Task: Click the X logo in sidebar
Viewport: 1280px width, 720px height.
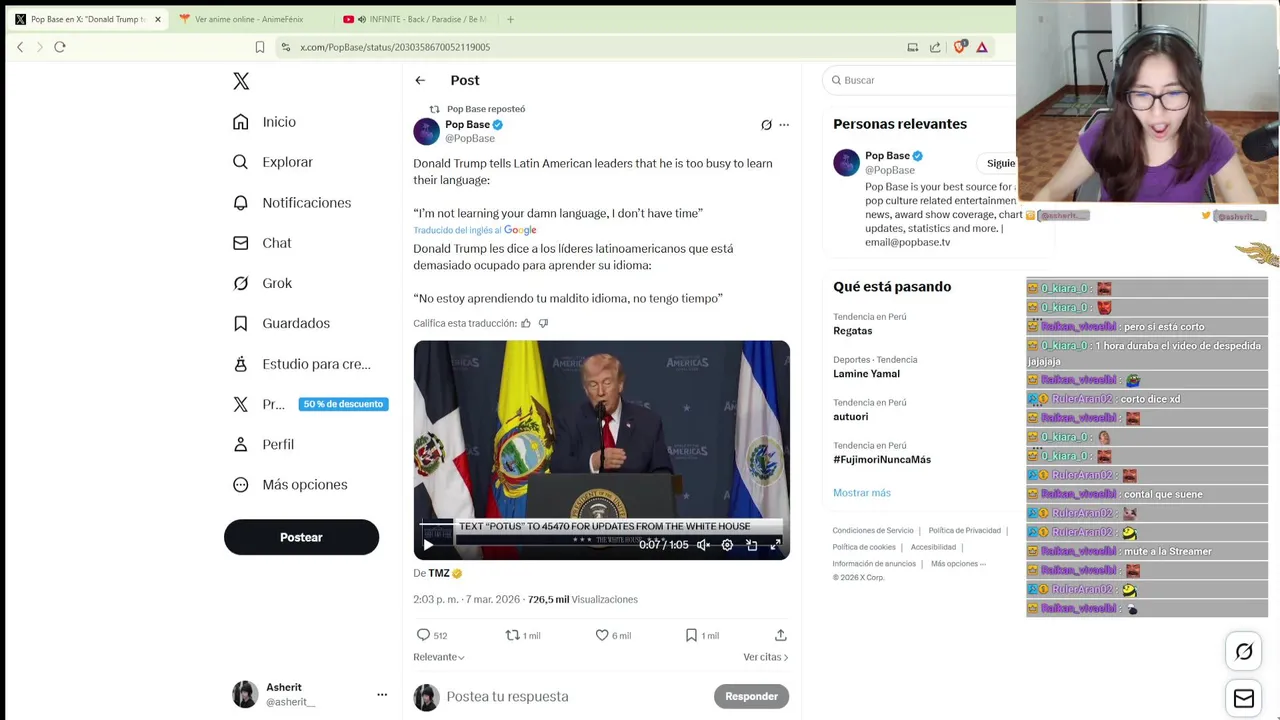Action: point(241,81)
